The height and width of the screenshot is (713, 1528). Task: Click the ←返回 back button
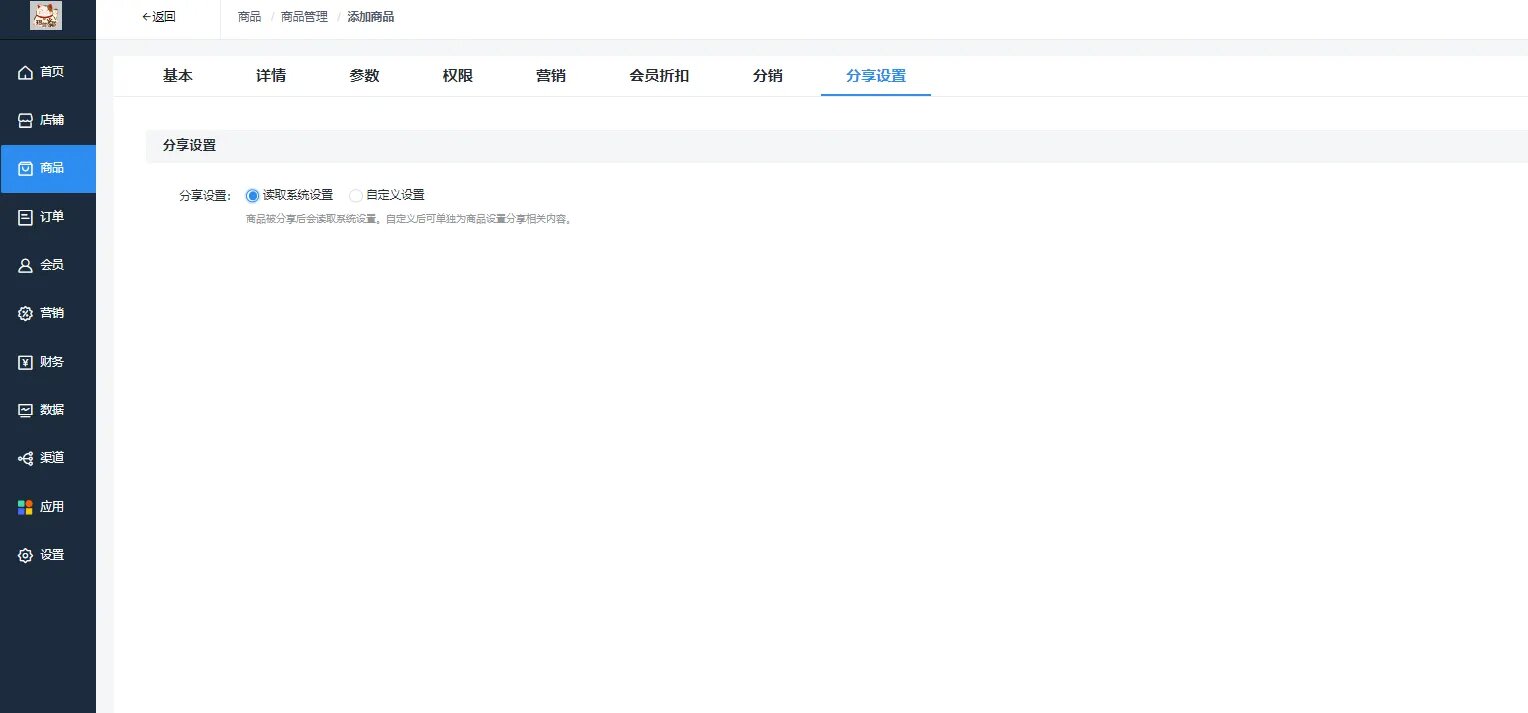(x=159, y=17)
